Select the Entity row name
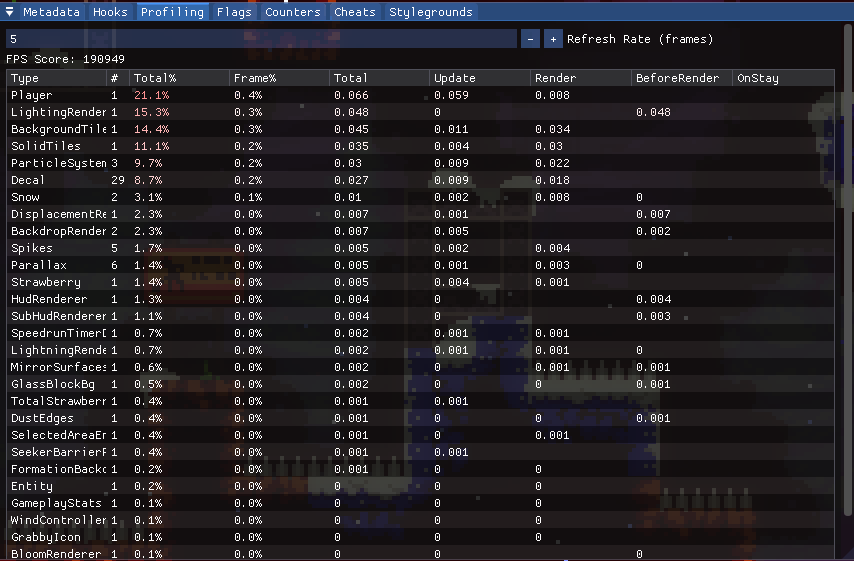 tap(32, 486)
